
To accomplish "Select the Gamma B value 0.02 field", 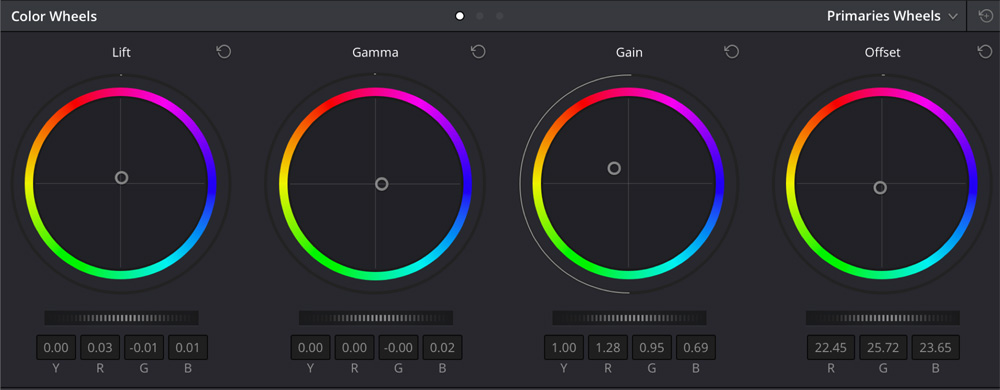I will [x=442, y=348].
